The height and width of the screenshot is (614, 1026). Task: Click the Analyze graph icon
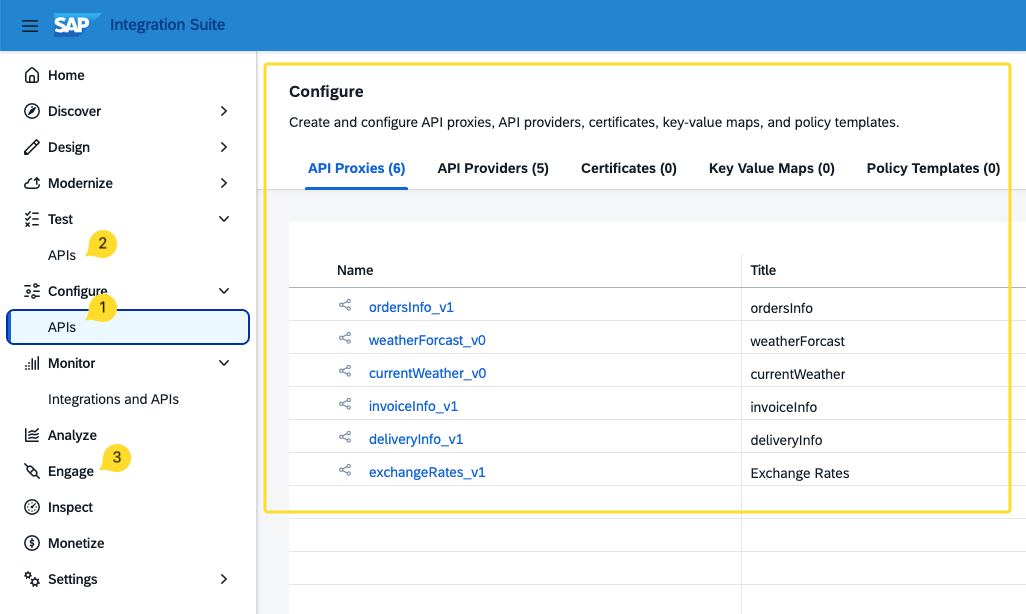pos(31,435)
